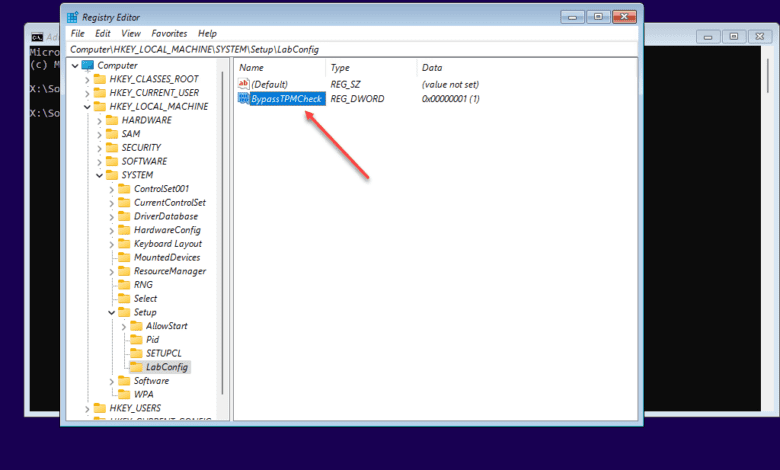Screen dimensions: 780x470
Task: Open the Edit menu
Action: tap(102, 33)
